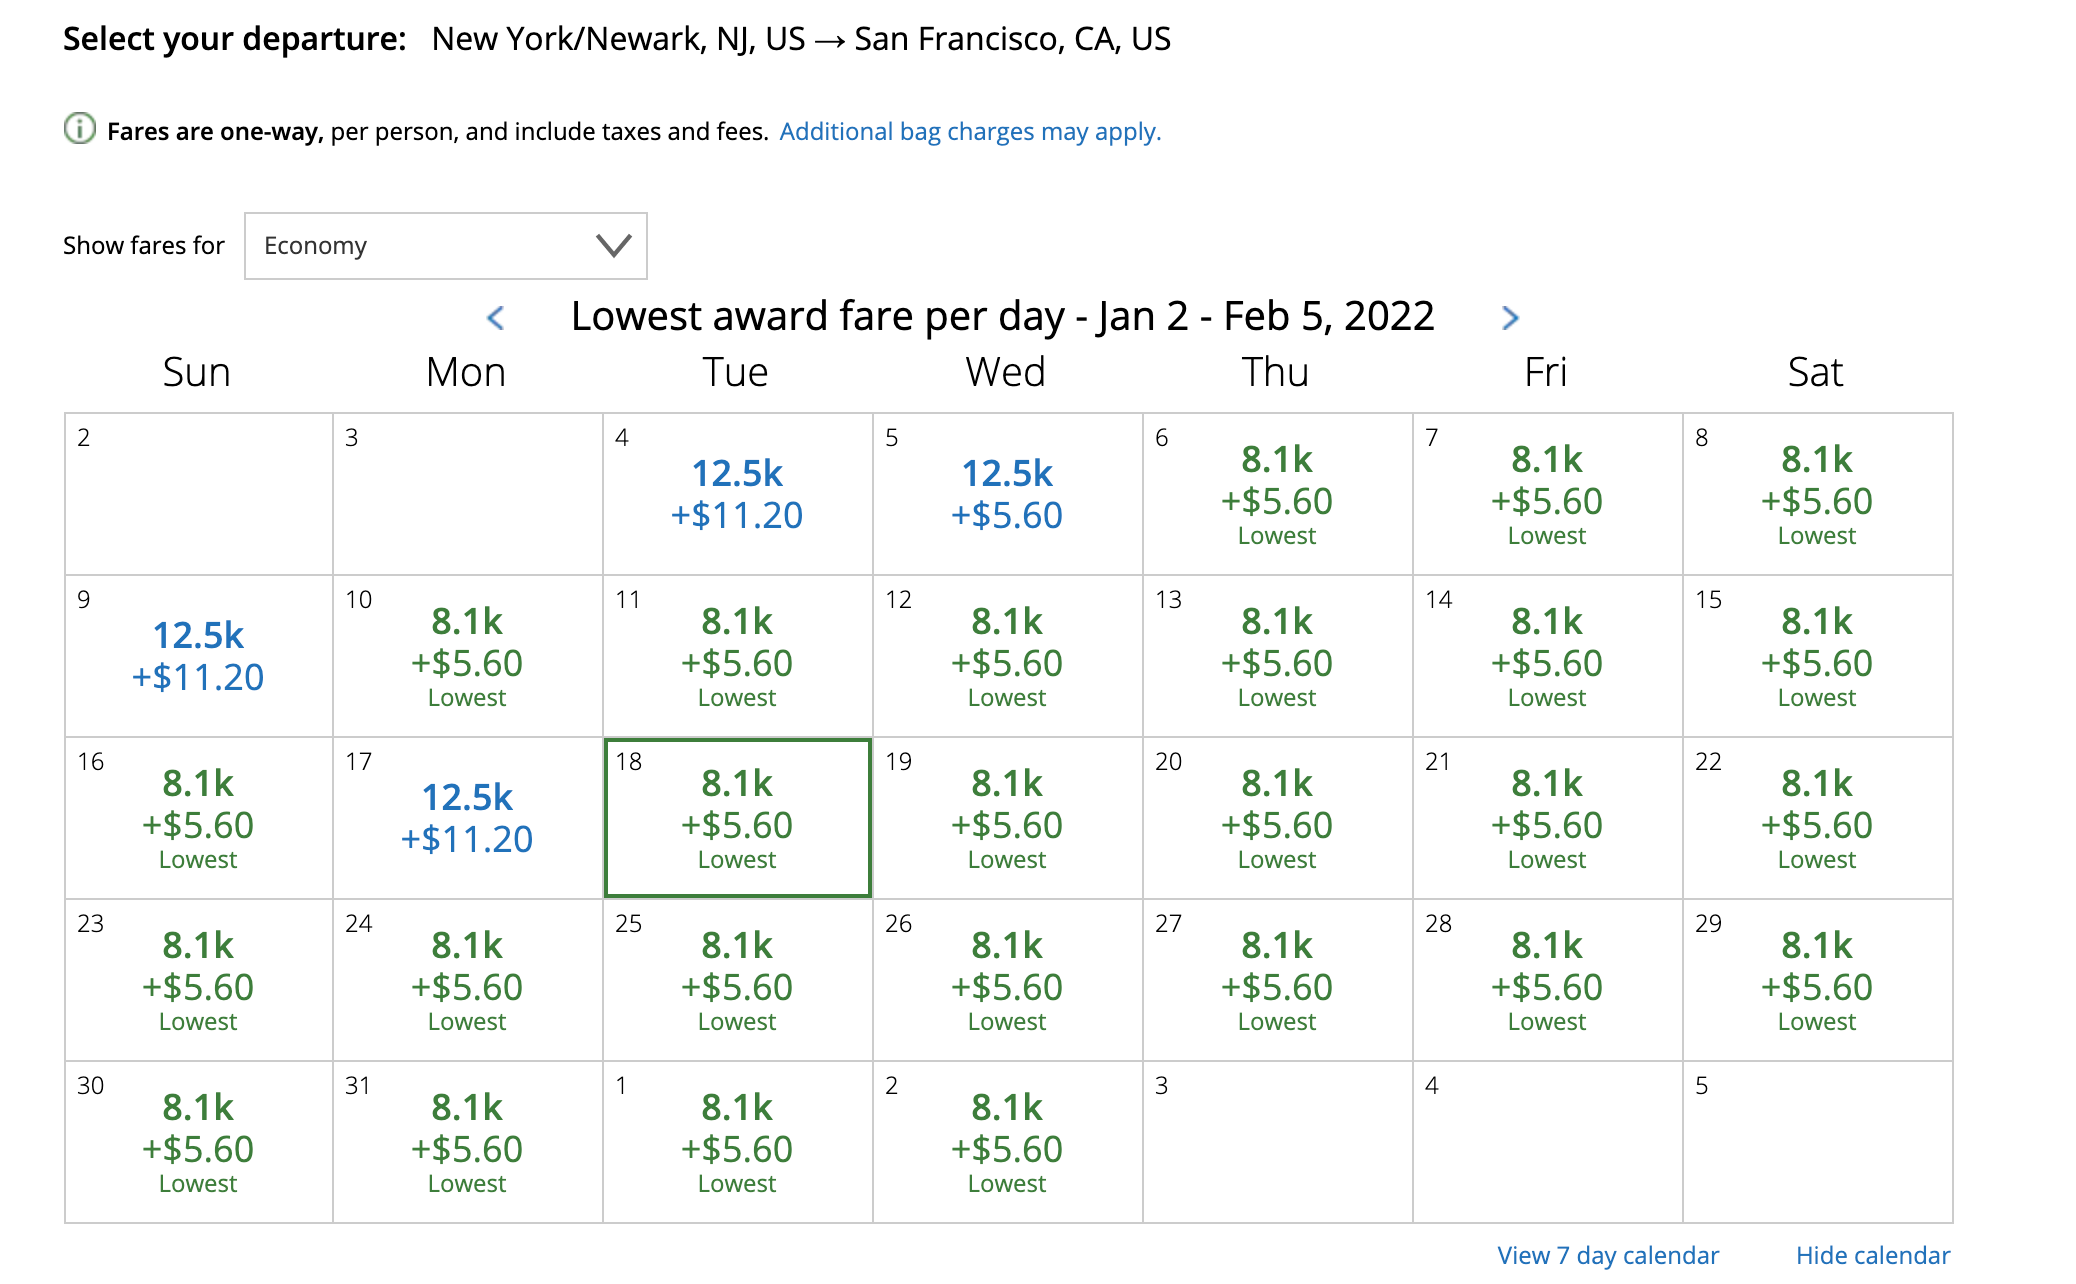The width and height of the screenshot is (2076, 1284).
Task: Choose February 1 8.1k fare
Action: (x=737, y=1142)
